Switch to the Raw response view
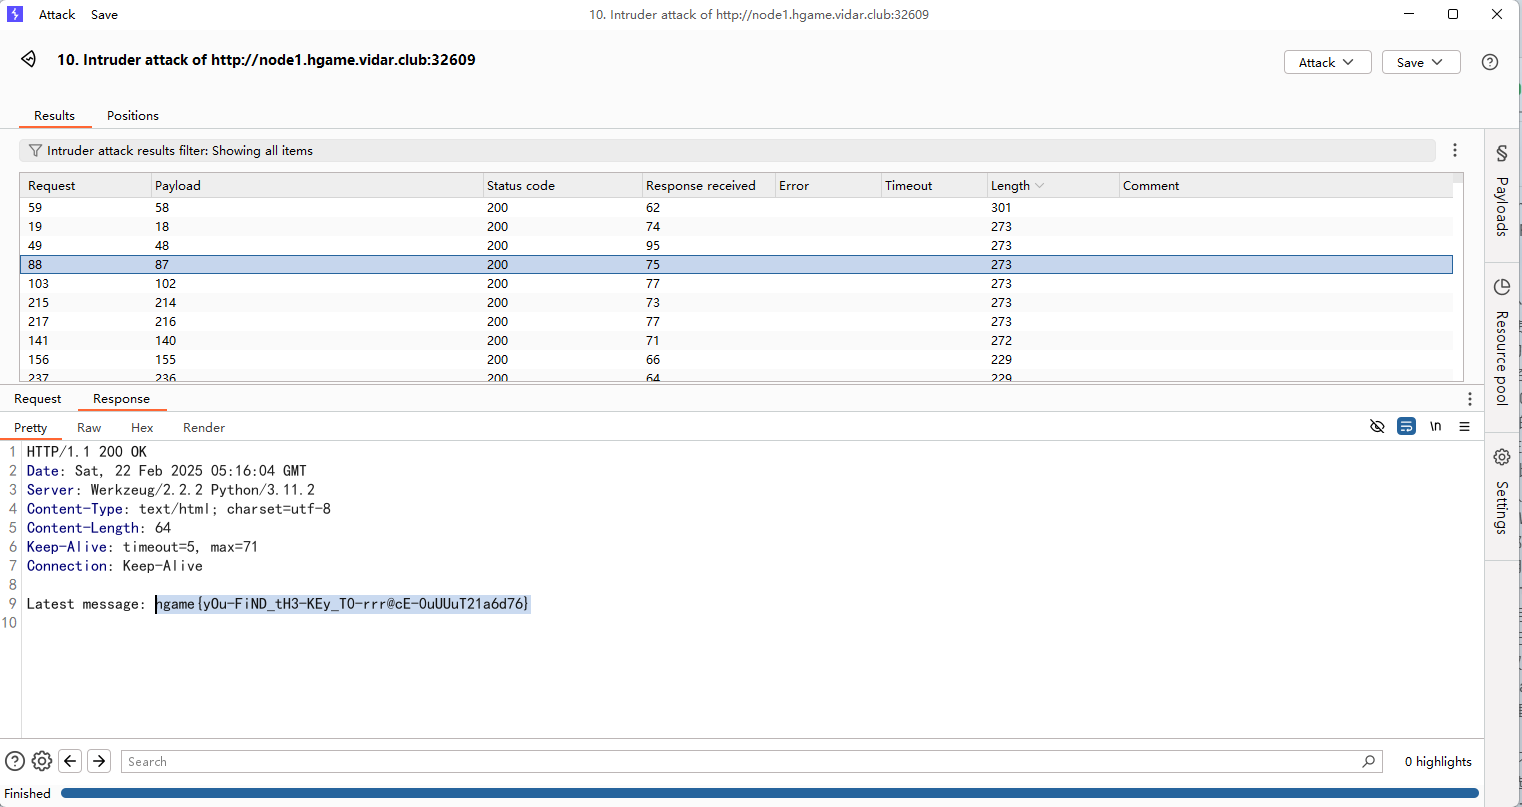 pyautogui.click(x=89, y=428)
